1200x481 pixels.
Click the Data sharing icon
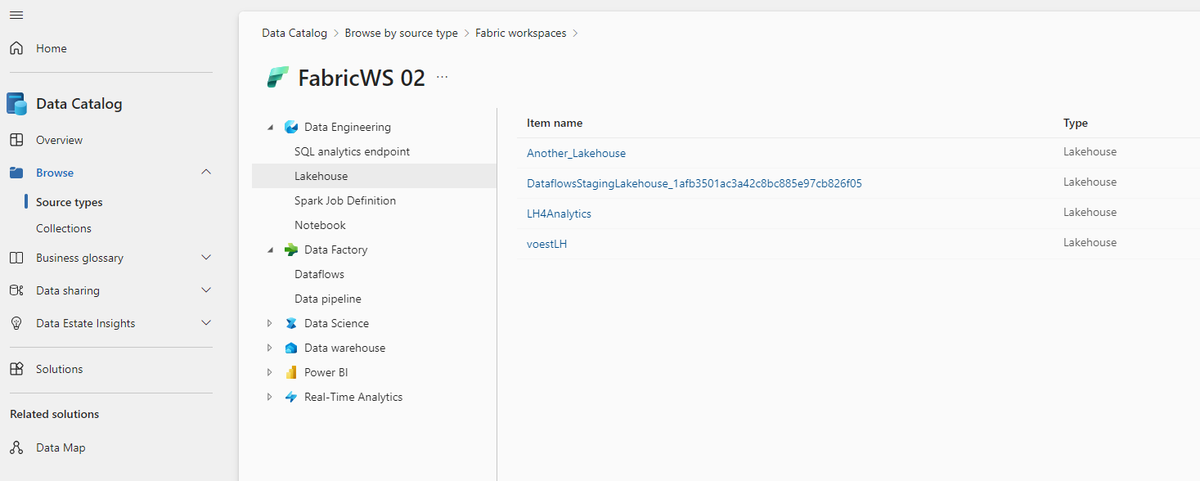pyautogui.click(x=16, y=291)
